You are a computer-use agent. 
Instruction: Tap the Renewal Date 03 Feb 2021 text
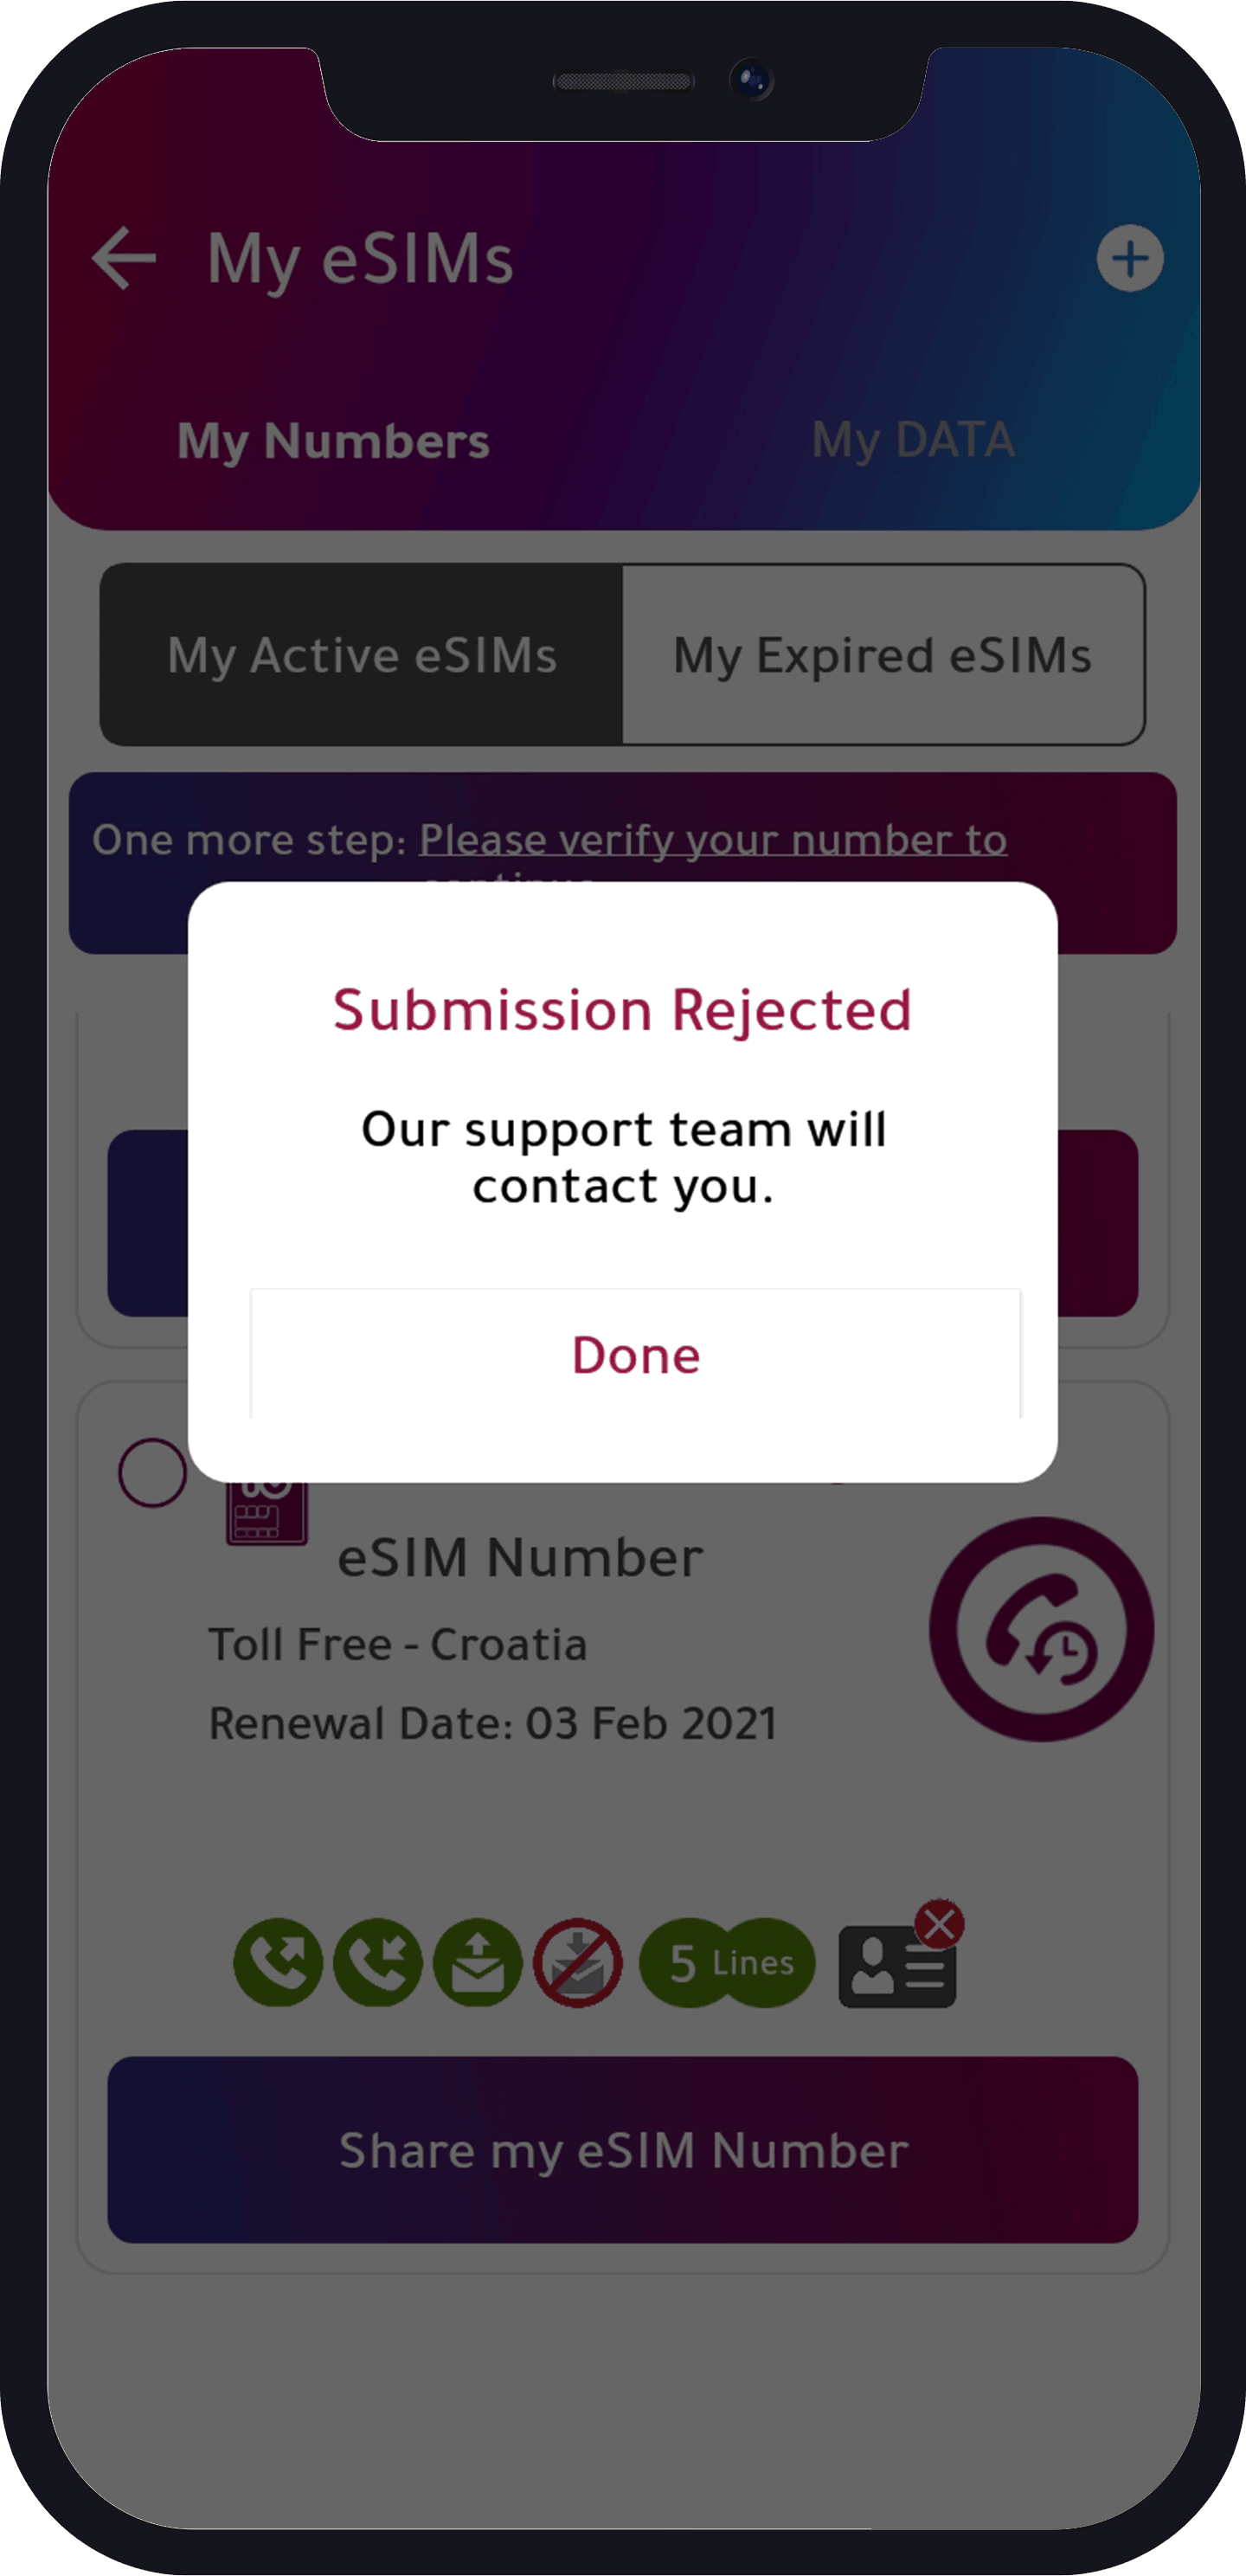pos(492,1722)
